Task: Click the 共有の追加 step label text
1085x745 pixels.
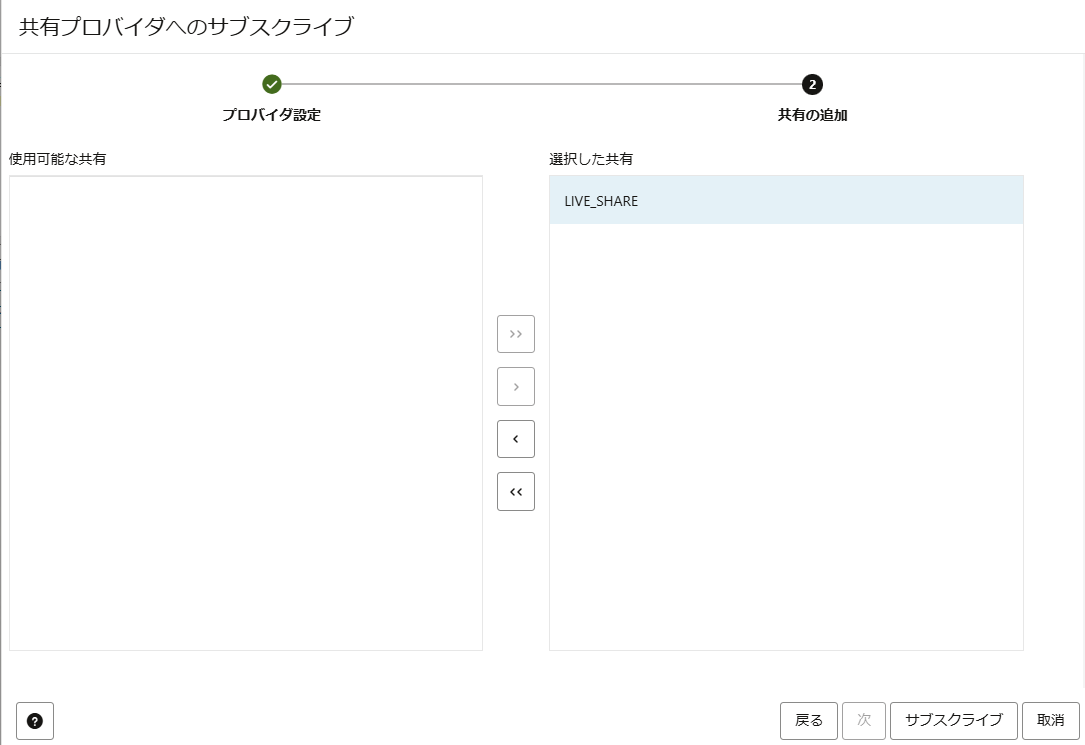Action: [812, 114]
